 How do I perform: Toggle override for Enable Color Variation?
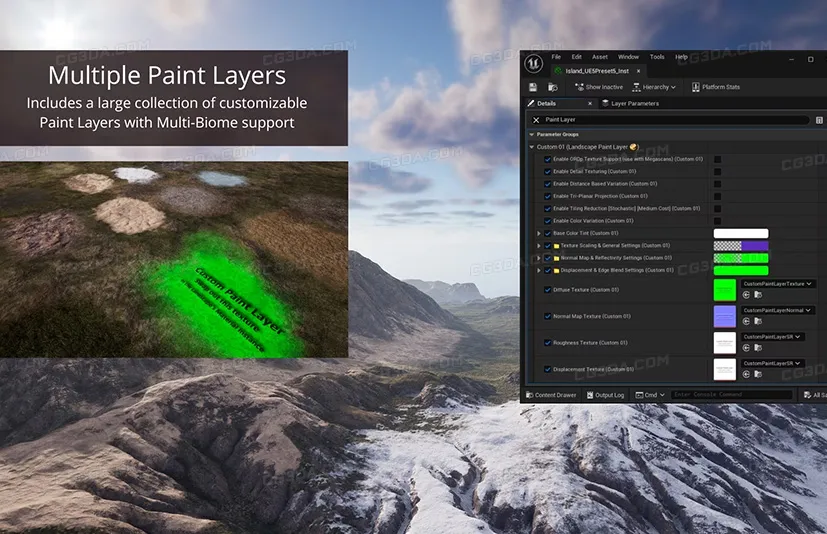pos(547,221)
